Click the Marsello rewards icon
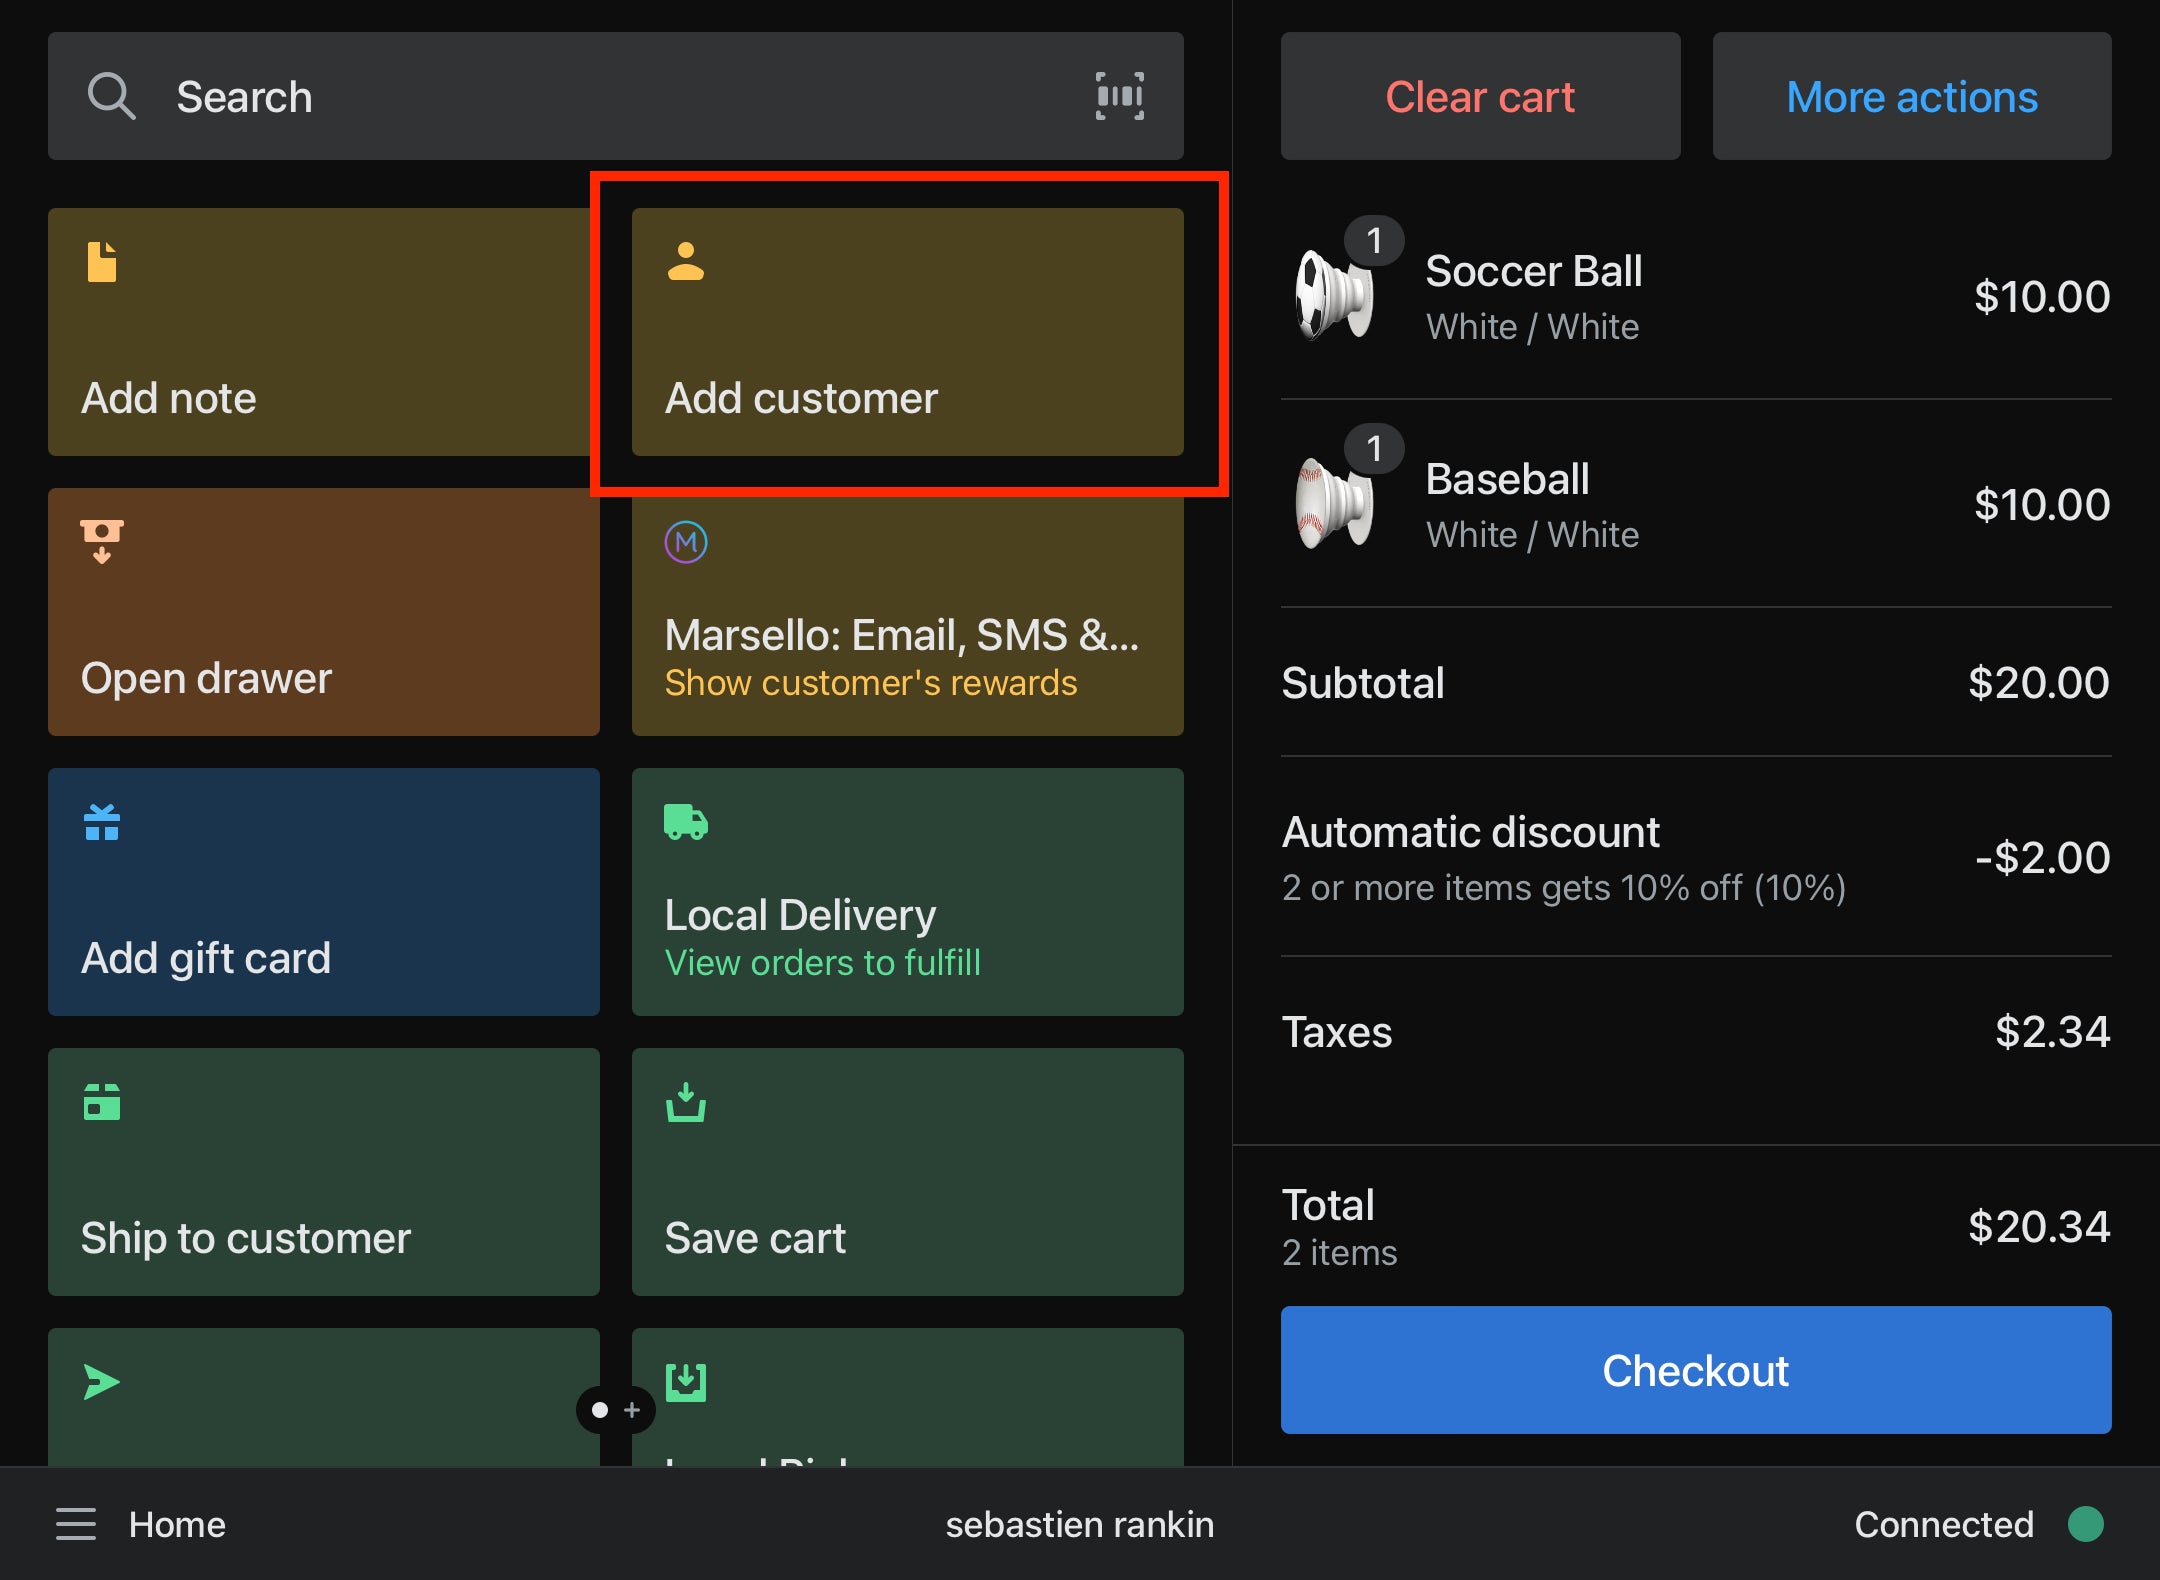Viewport: 2160px width, 1580px height. click(686, 542)
